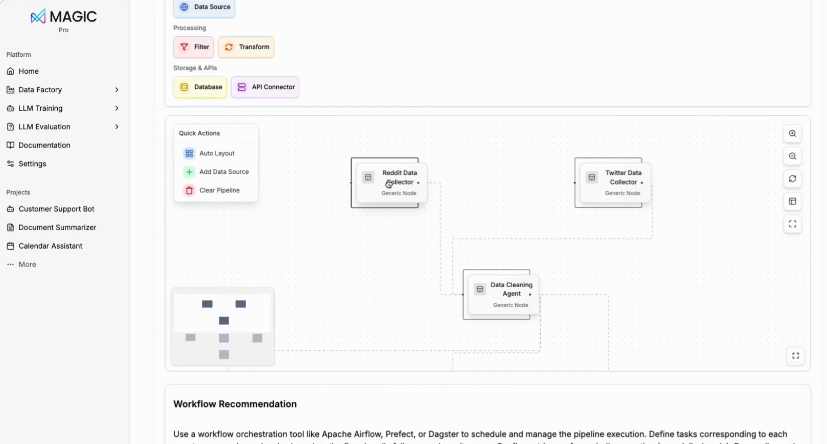The height and width of the screenshot is (444, 827).
Task: Select the API Connector node chip
Action: point(265,87)
